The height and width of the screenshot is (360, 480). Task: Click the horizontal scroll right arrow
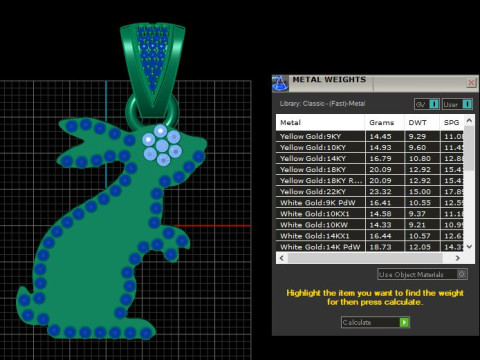(457, 258)
